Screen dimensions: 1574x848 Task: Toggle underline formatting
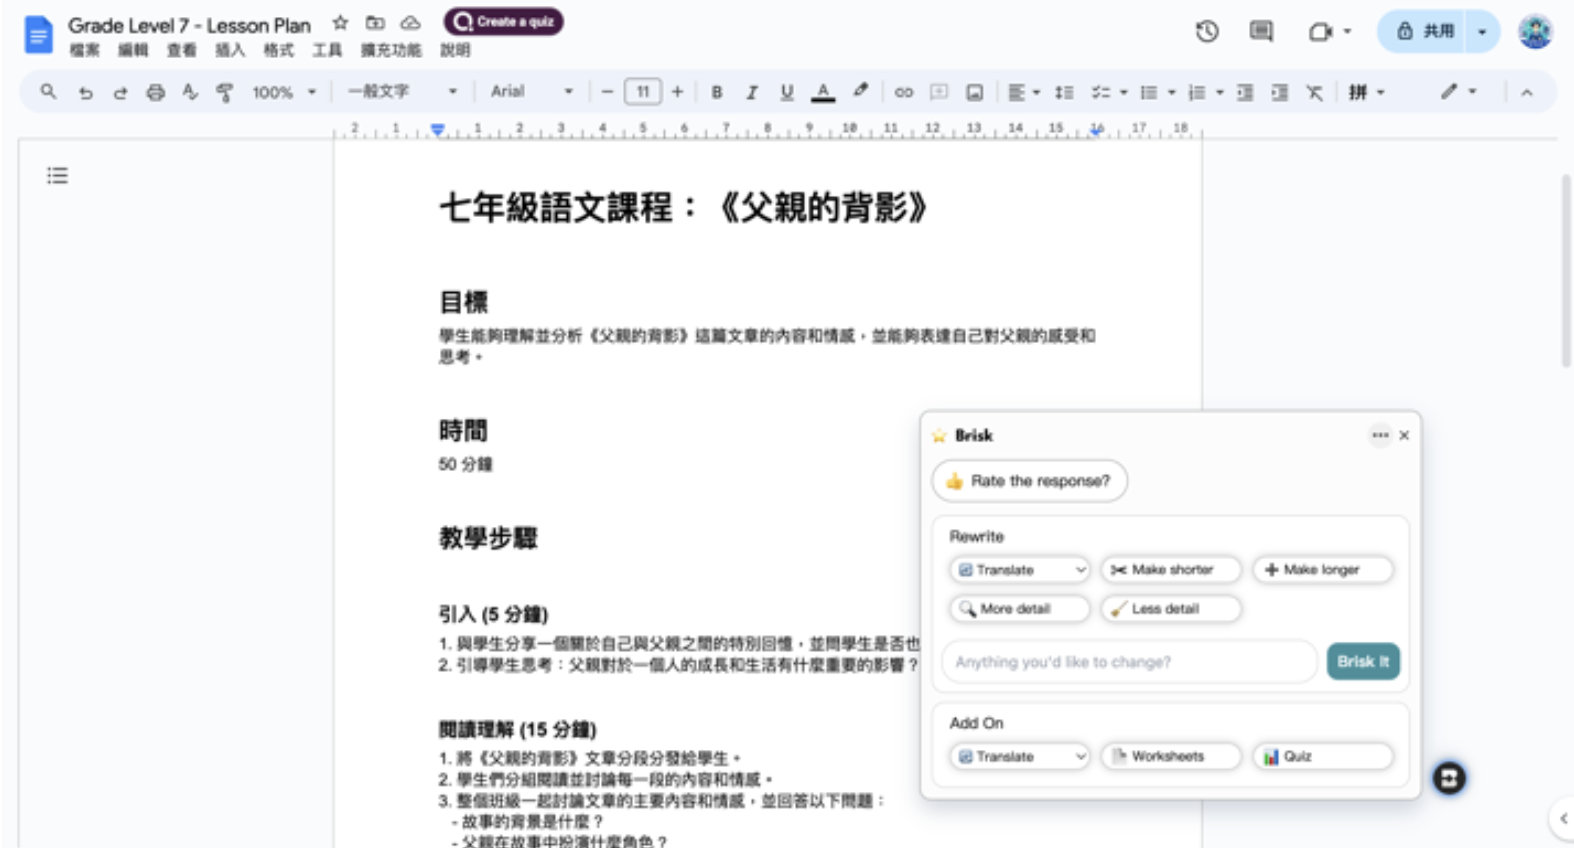787,92
